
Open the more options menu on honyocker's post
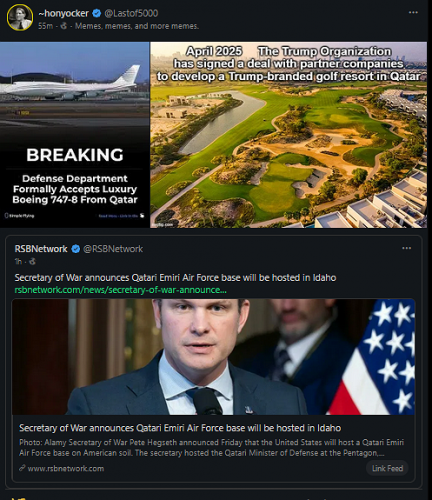[x=413, y=13]
